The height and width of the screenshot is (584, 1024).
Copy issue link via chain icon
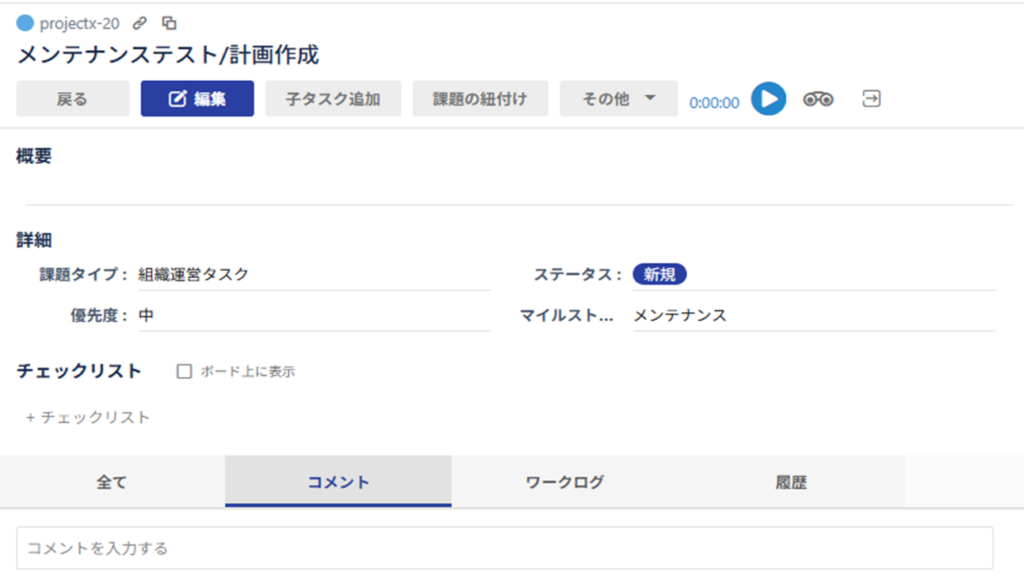coord(140,24)
